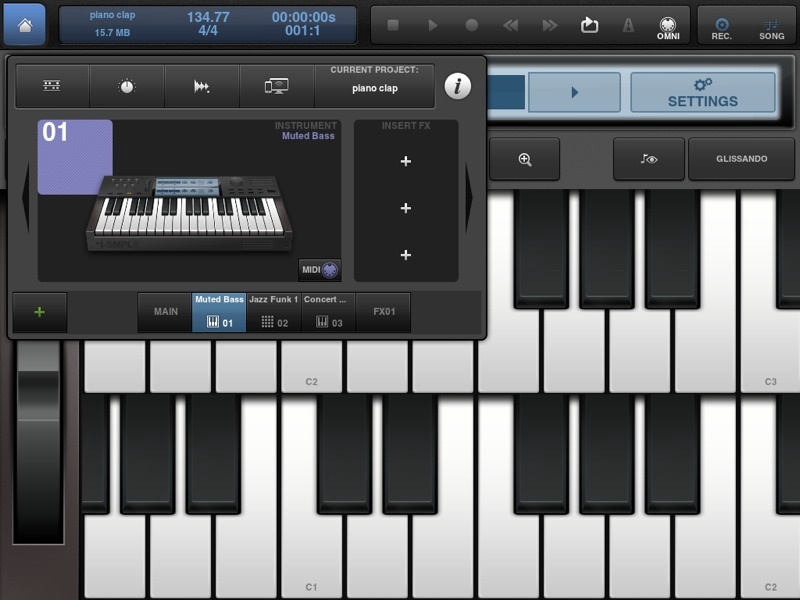This screenshot has width=800, height=600.
Task: Open the devices sharing icon
Action: 277,86
